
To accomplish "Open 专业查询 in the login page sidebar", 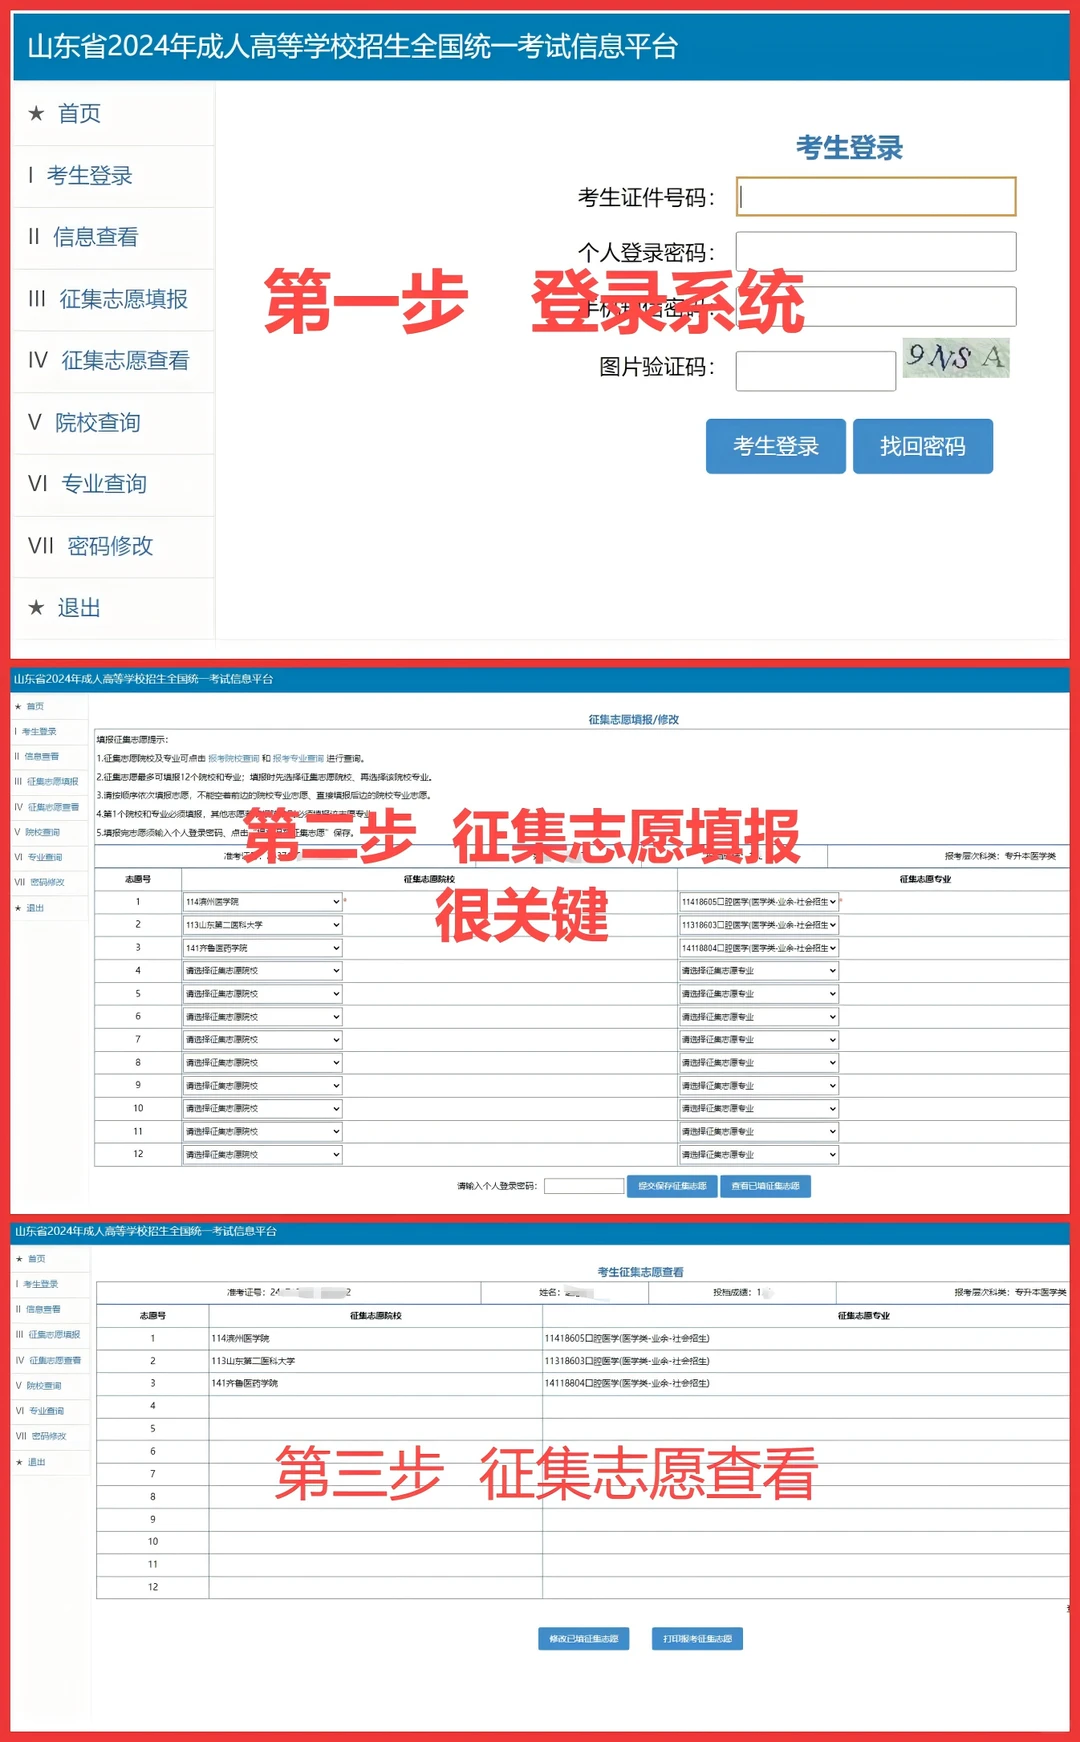I will pos(104,484).
